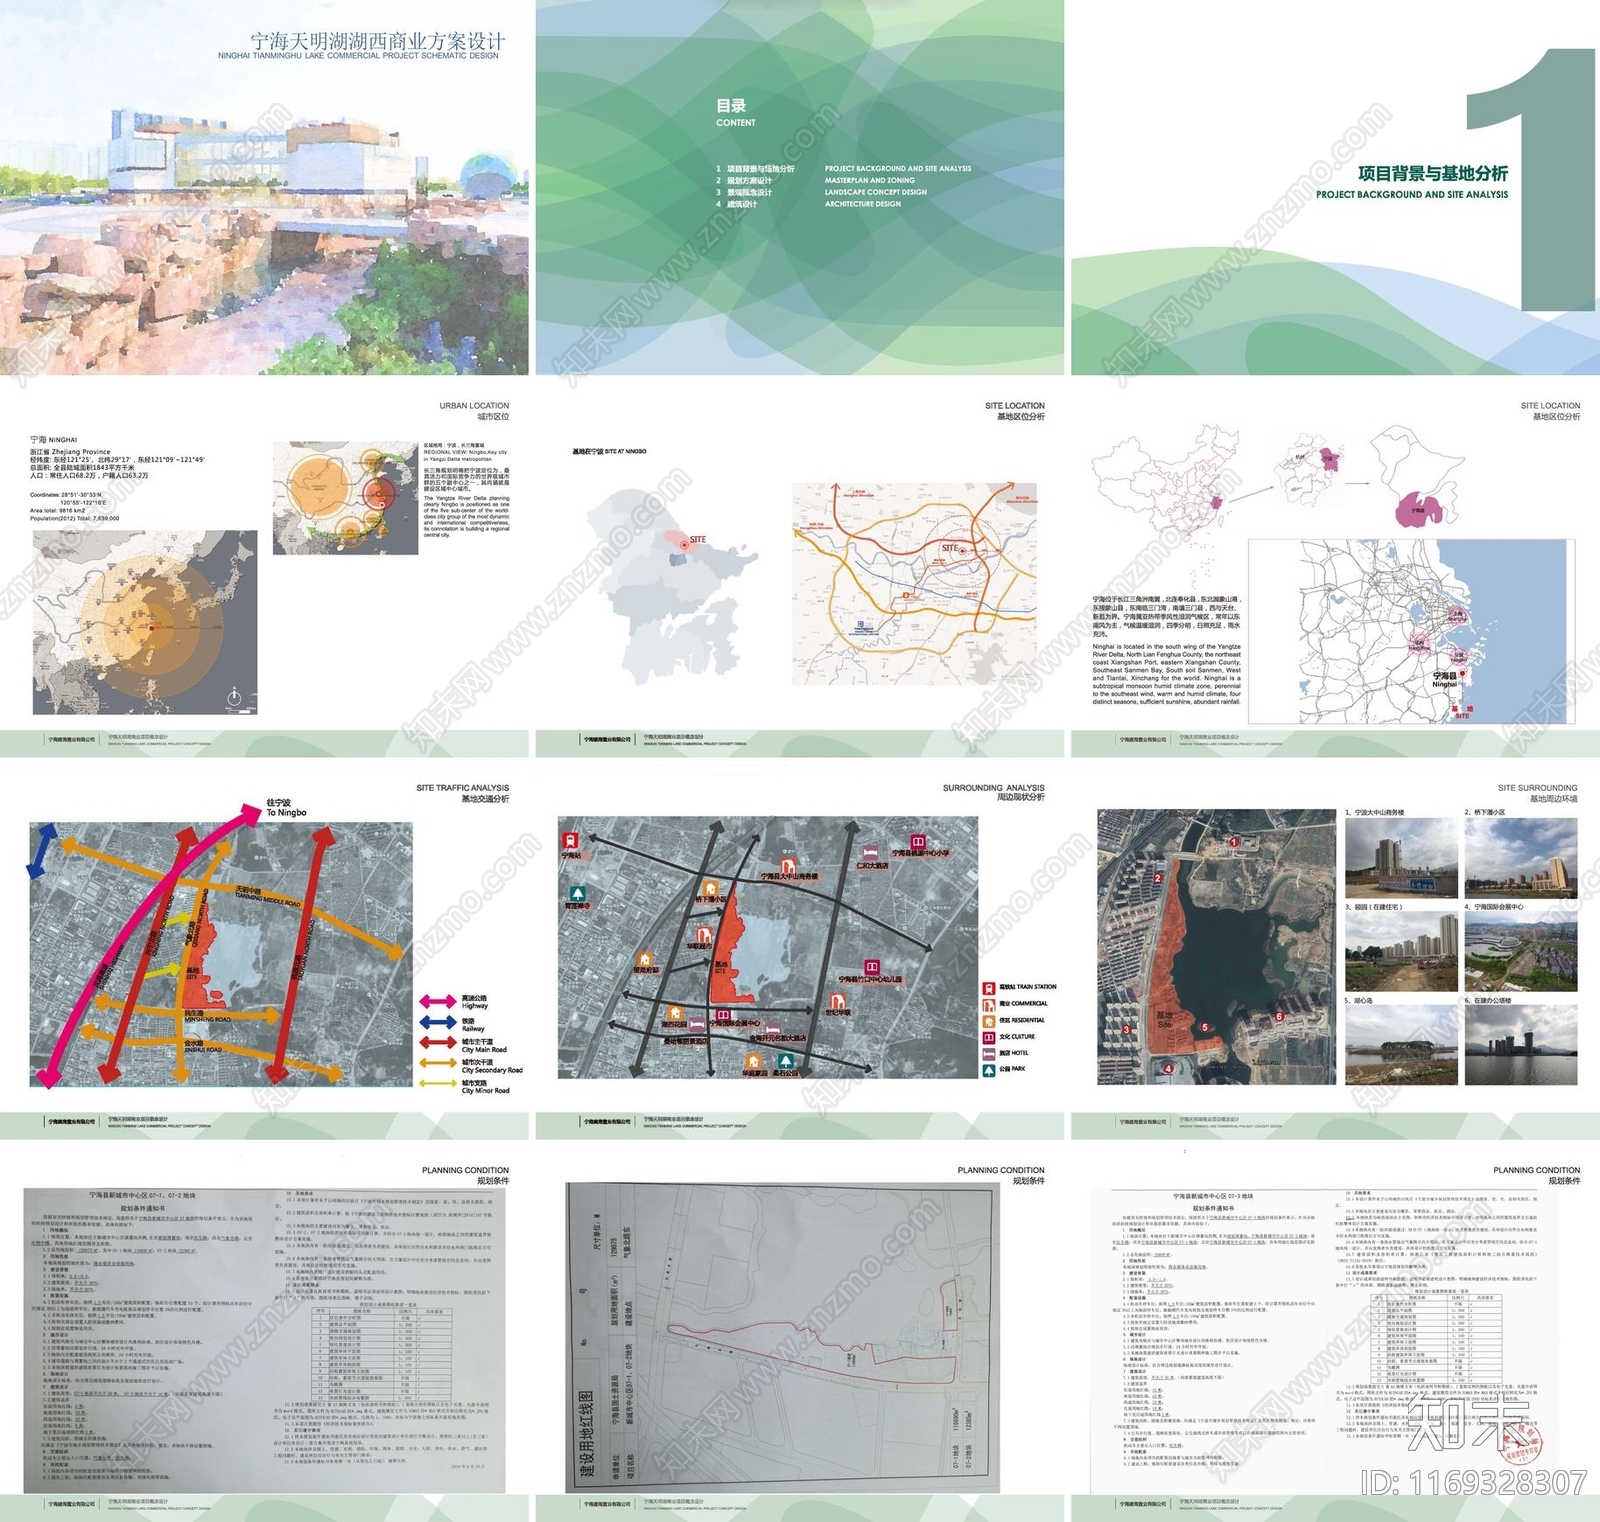Open the chapter 1 title slide

pyautogui.click(x=1336, y=188)
